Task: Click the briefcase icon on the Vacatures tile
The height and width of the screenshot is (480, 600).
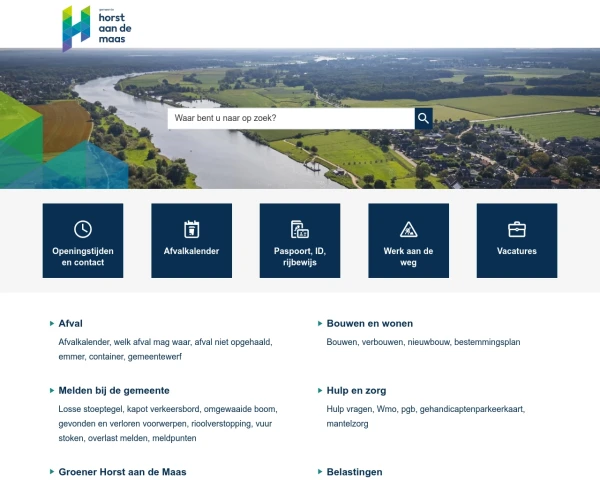Action: (x=517, y=229)
